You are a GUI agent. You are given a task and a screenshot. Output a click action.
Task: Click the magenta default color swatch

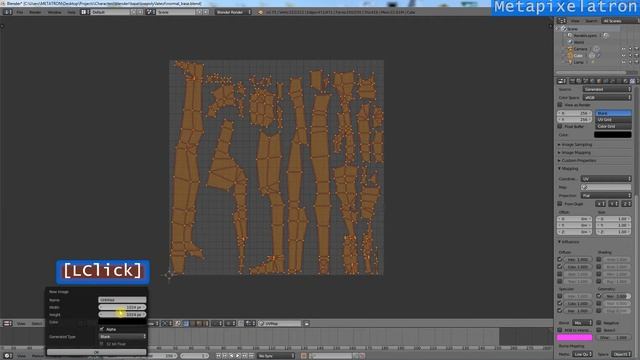[x=574, y=337]
